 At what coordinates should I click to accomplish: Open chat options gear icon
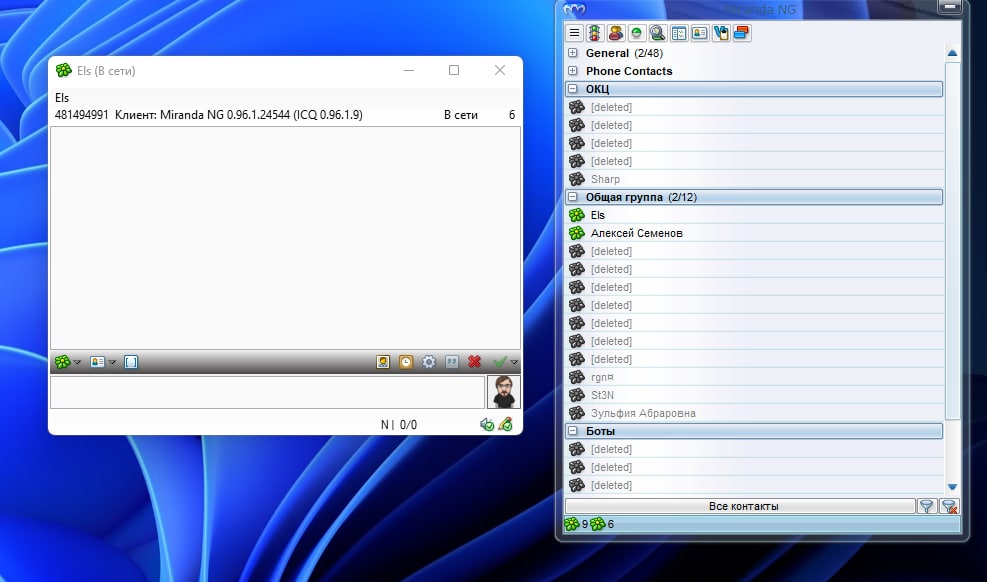[x=429, y=362]
